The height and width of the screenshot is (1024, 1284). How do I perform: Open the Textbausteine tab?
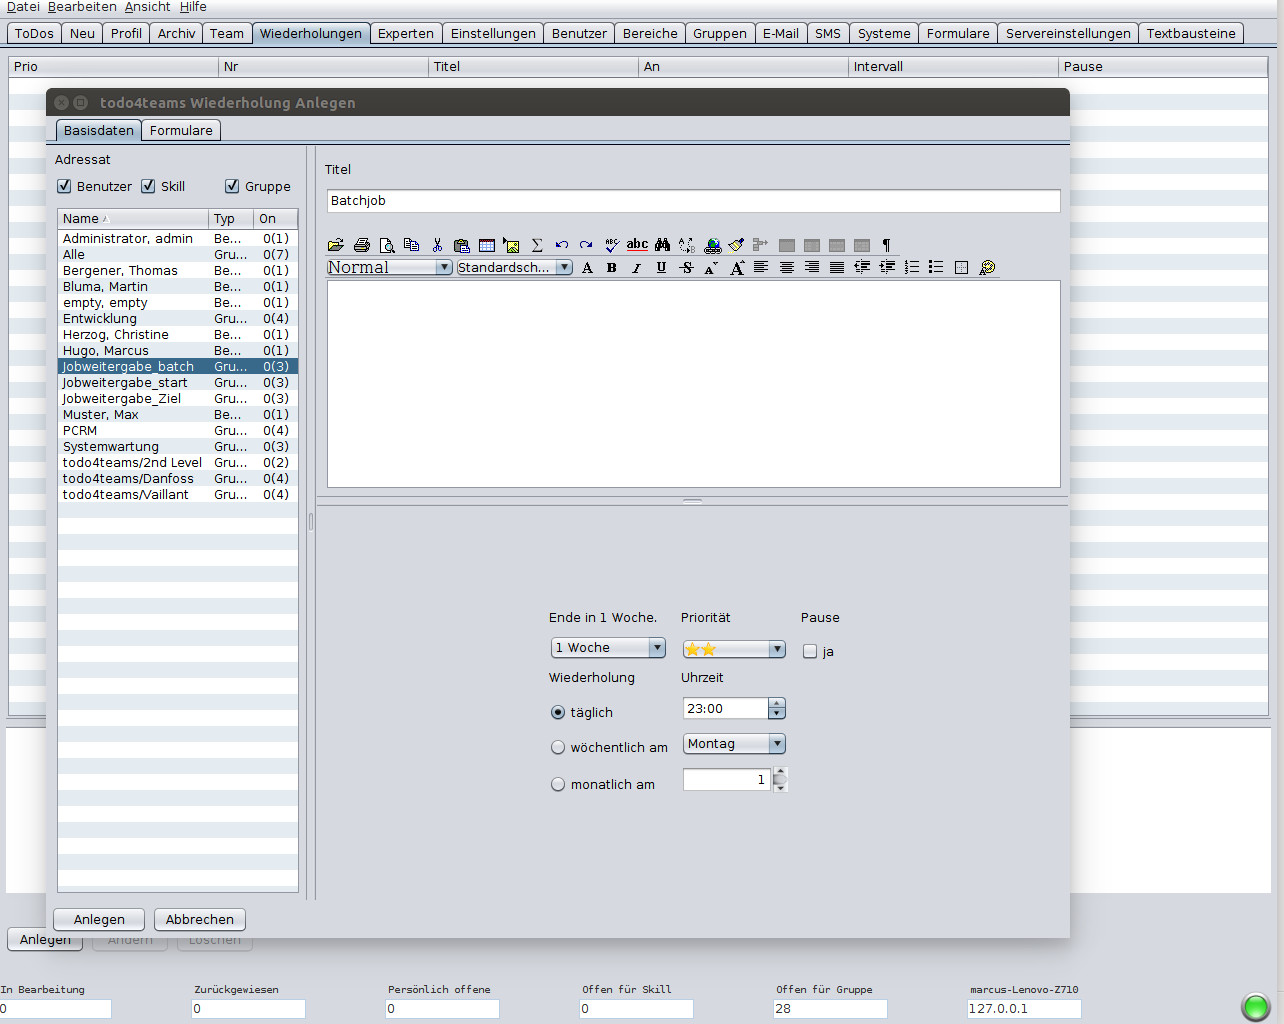(x=1191, y=33)
